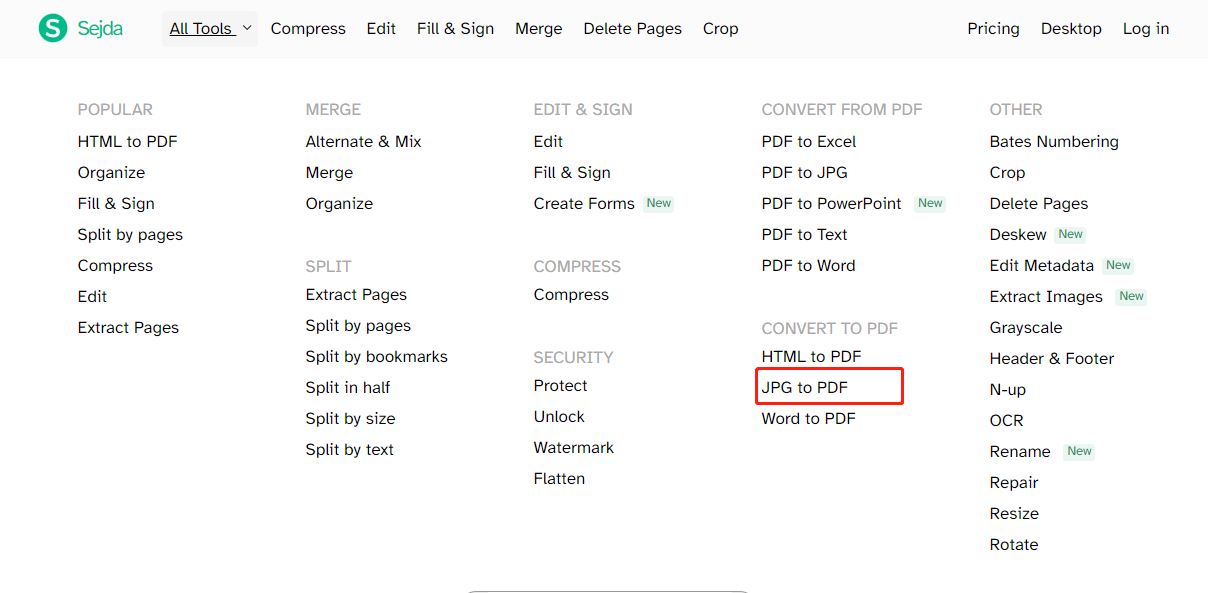Open Split in half tool
The width and height of the screenshot is (1208, 593).
click(348, 388)
